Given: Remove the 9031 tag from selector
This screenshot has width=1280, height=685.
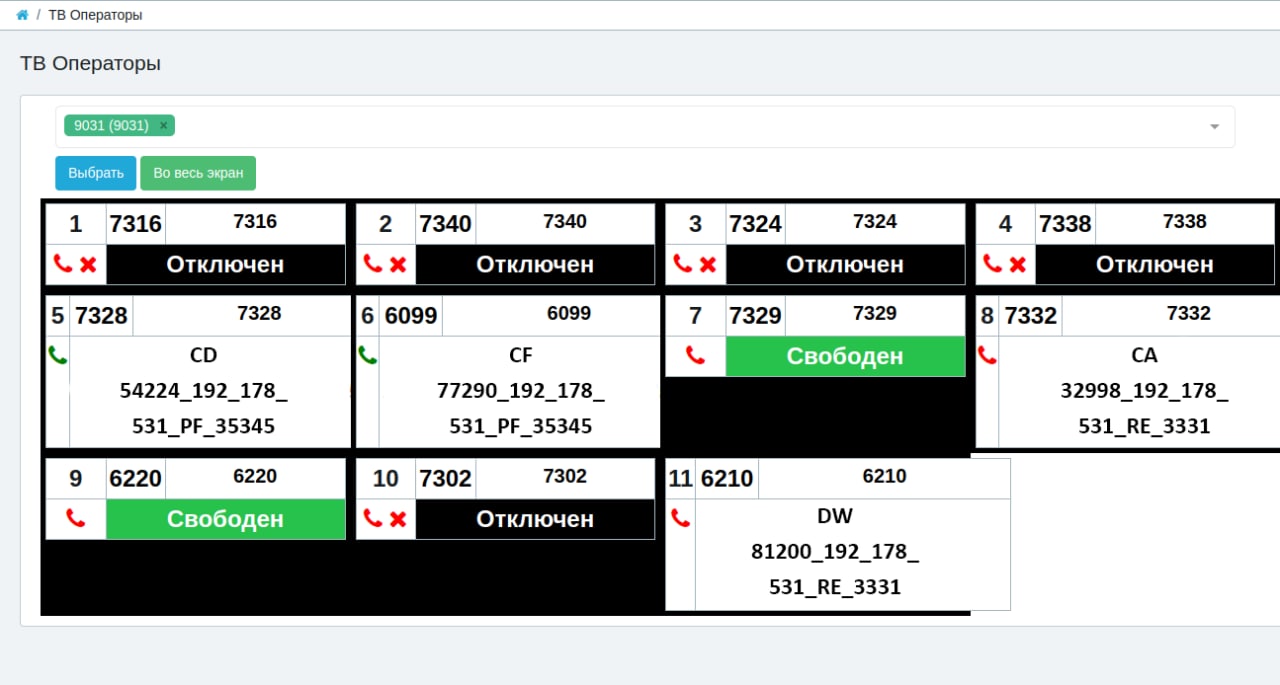Looking at the screenshot, I should click(x=164, y=125).
